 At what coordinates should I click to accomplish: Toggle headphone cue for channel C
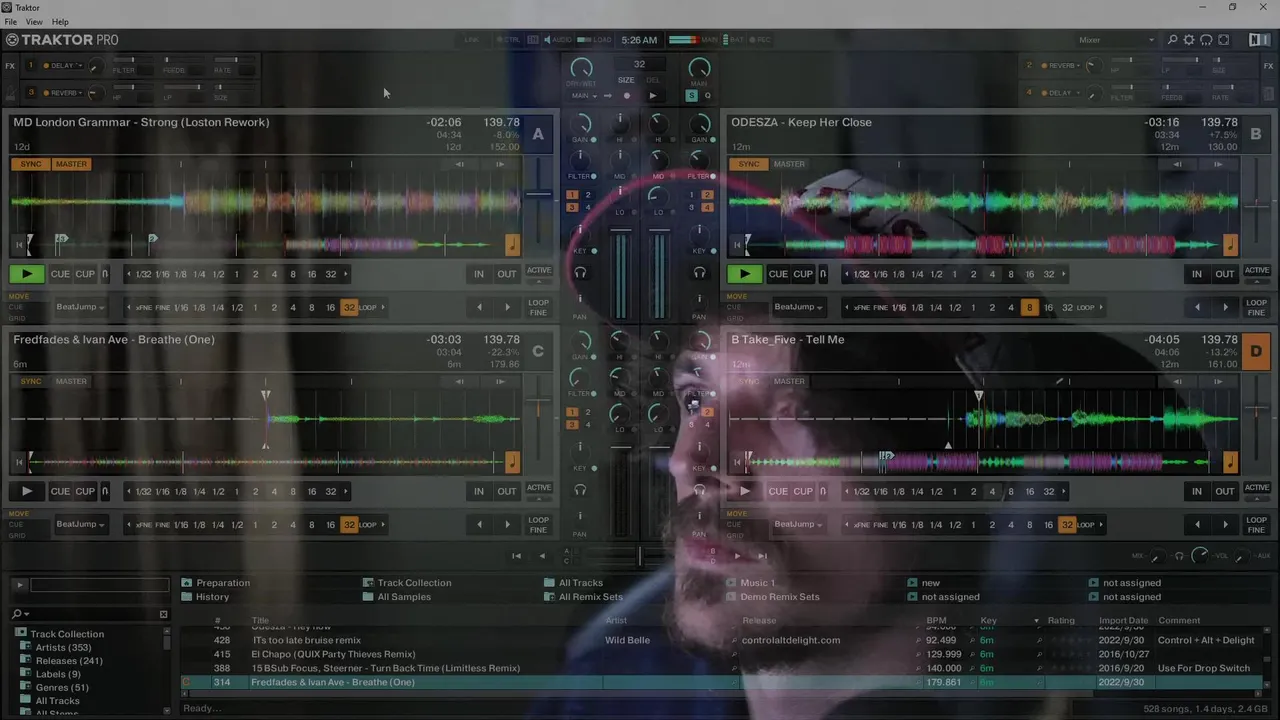click(580, 490)
